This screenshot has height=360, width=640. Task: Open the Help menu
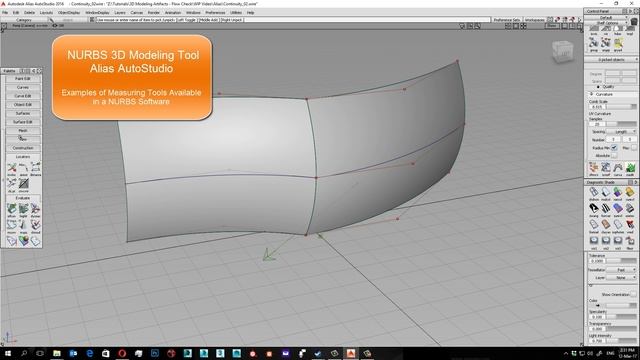point(251,13)
